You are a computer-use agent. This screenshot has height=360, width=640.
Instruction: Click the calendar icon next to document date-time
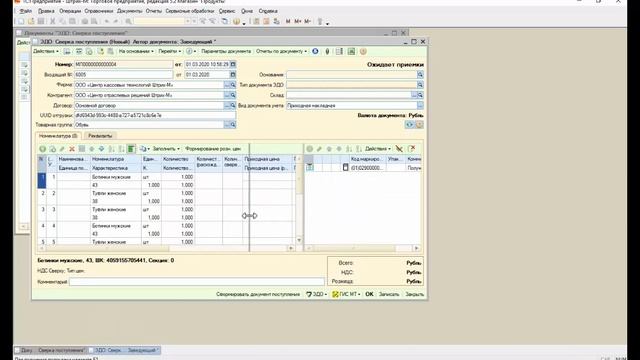233,64
